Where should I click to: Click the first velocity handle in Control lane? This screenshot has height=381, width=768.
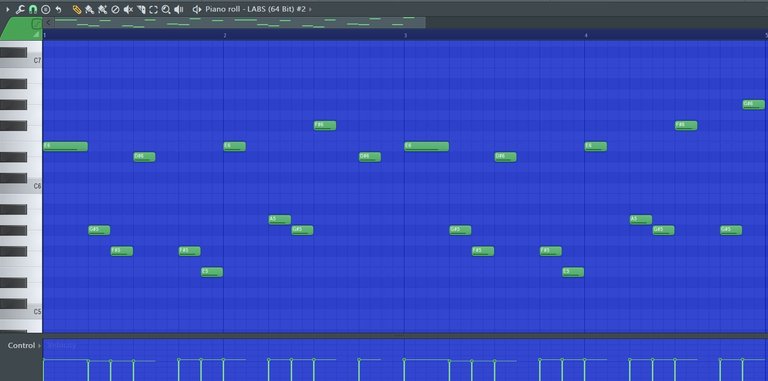point(44,360)
